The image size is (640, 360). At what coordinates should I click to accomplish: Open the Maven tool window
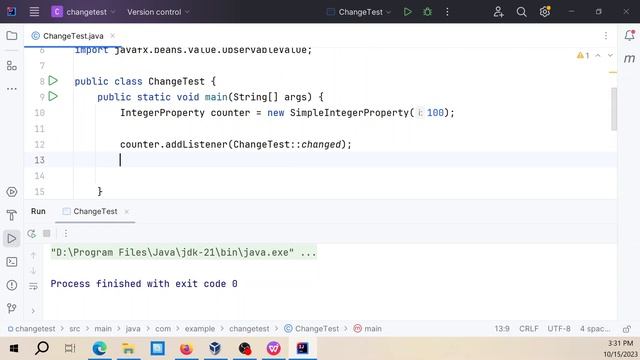click(629, 58)
